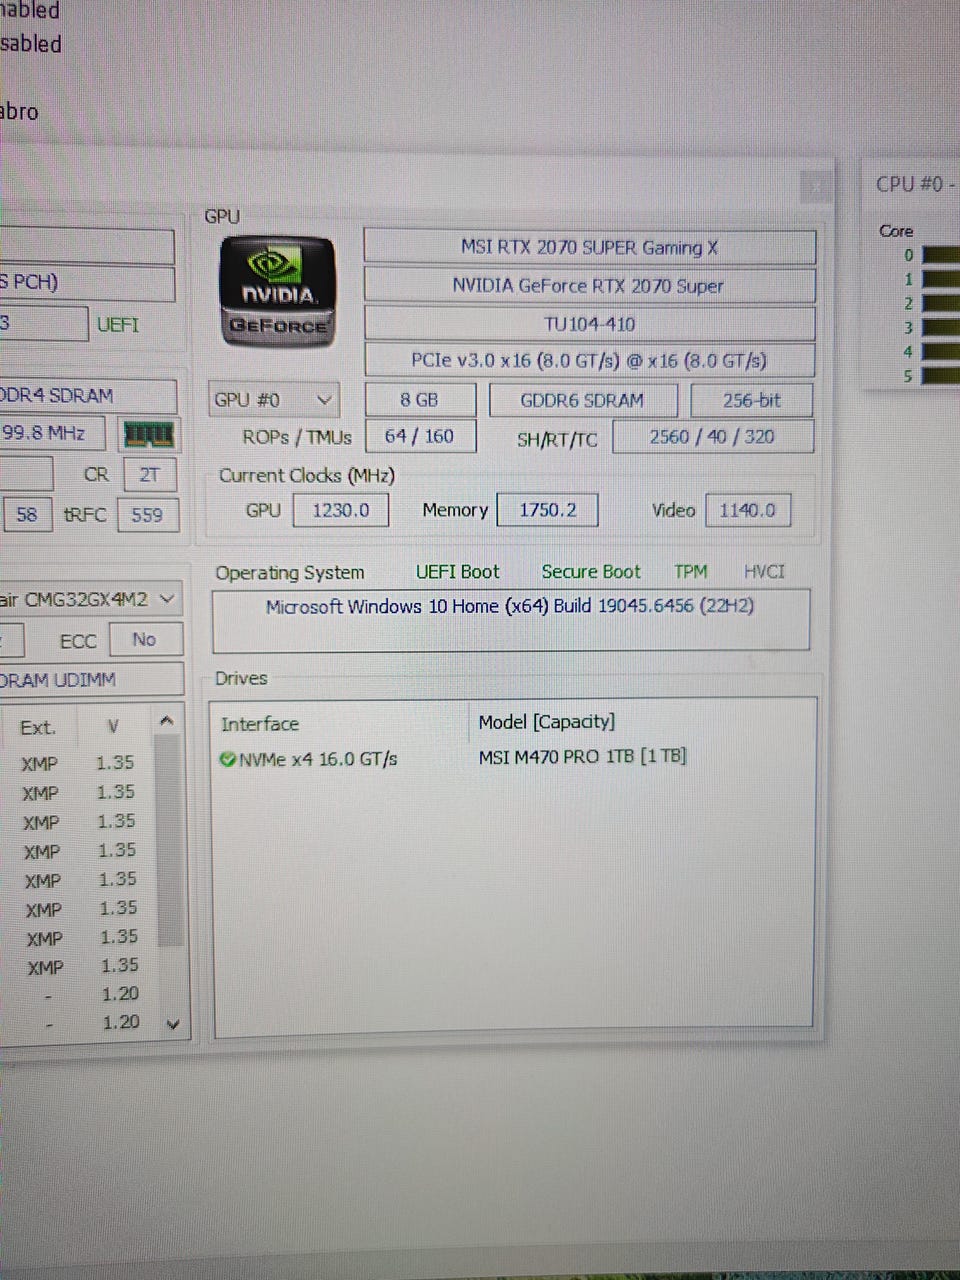Viewport: 960px width, 1280px height.
Task: Click the Memory clock 1750.2 value
Action: [548, 510]
